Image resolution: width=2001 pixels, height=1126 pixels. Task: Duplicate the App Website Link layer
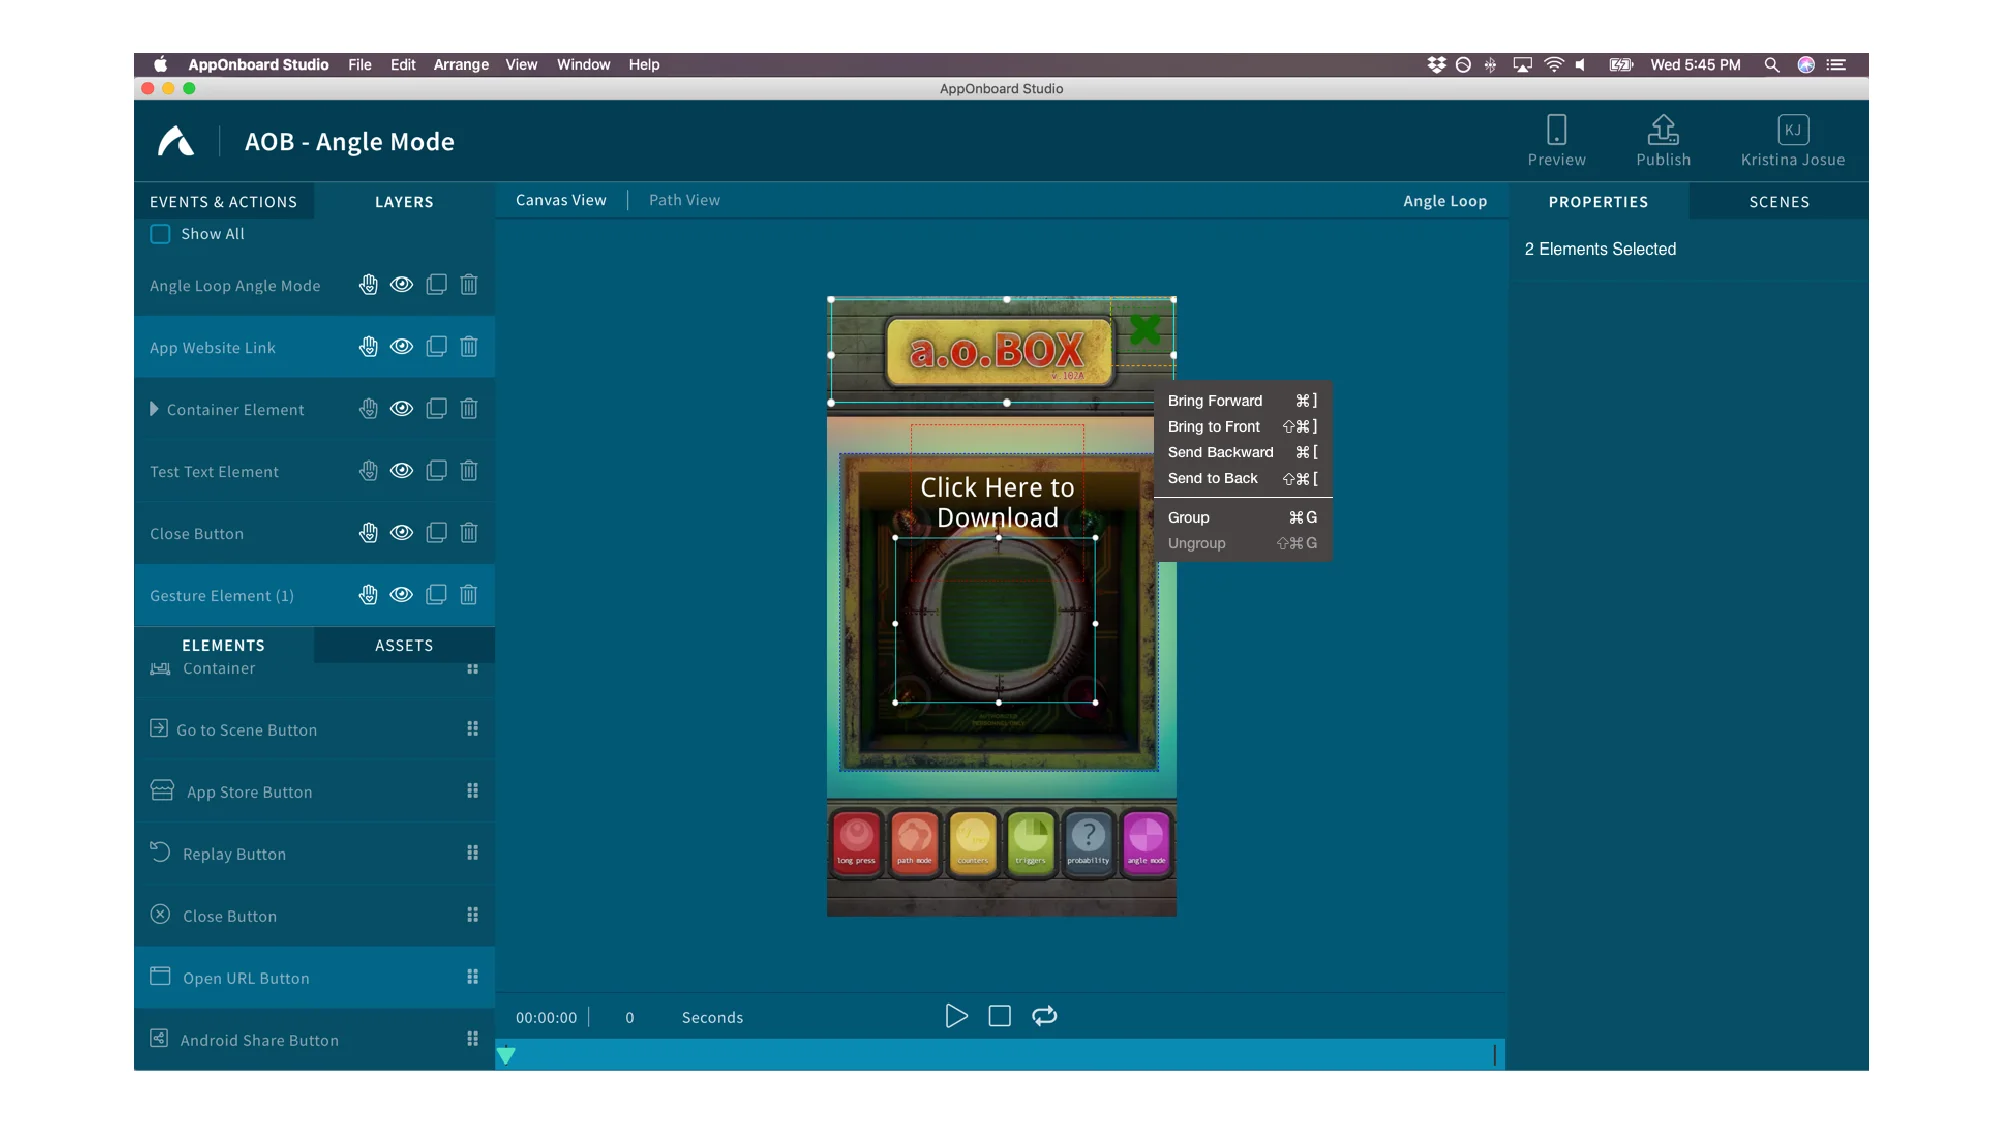[436, 347]
